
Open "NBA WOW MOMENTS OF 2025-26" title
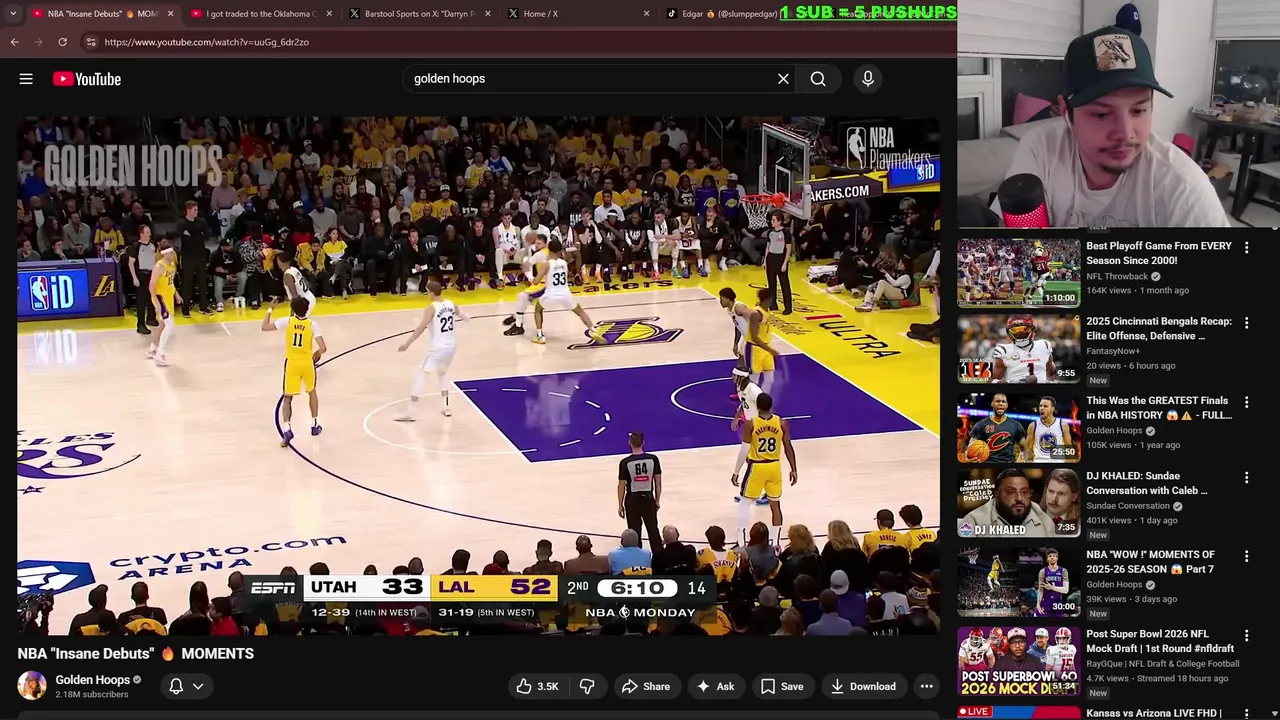(x=1151, y=561)
